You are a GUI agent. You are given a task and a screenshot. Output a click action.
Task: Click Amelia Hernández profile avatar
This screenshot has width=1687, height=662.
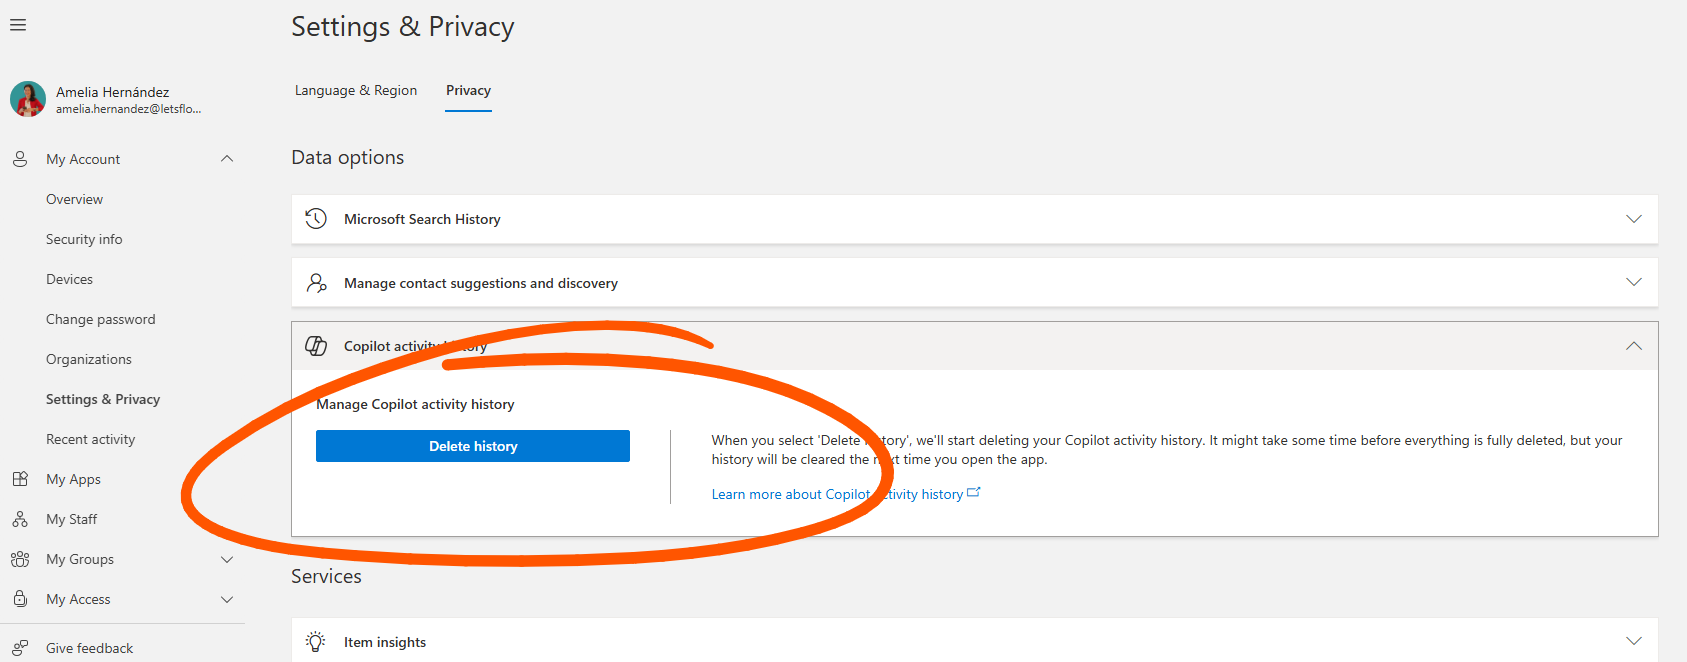click(28, 99)
